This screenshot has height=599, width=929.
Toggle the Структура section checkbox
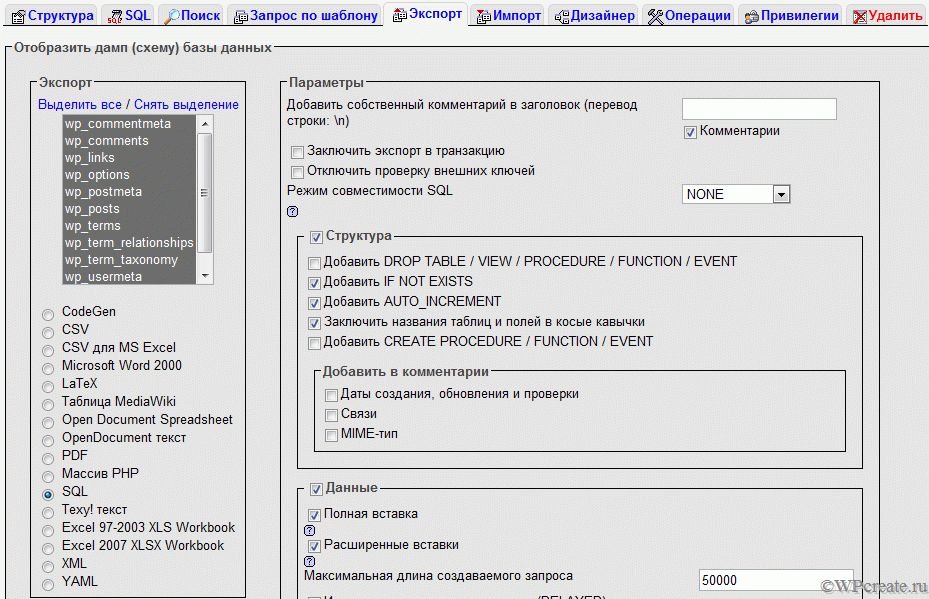316,238
